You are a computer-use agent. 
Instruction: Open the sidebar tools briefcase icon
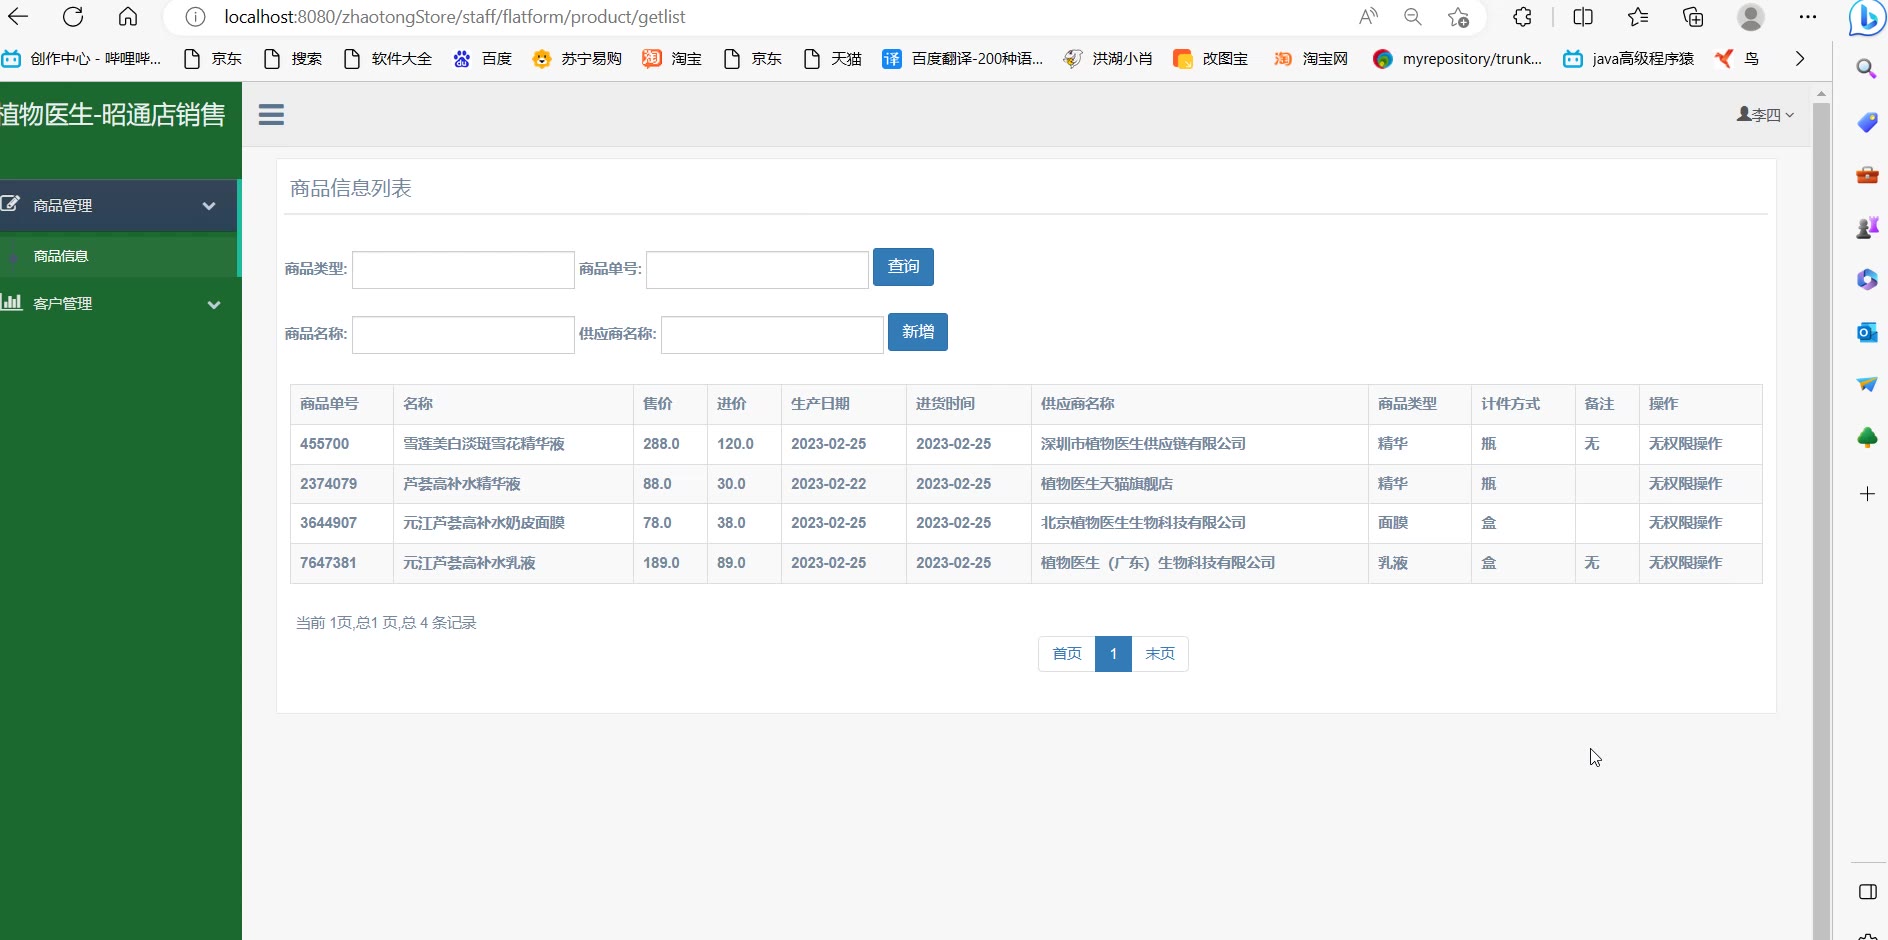pos(1867,175)
